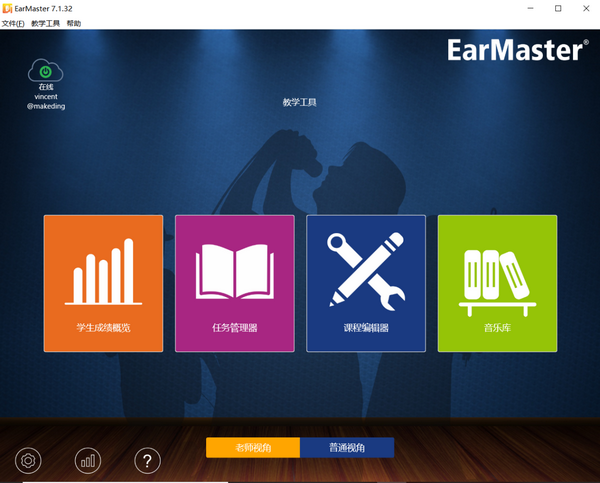Screen dimensions: 600x483
Task: Open the 教学工具 menu in the menu bar
Action: pyautogui.click(x=46, y=23)
